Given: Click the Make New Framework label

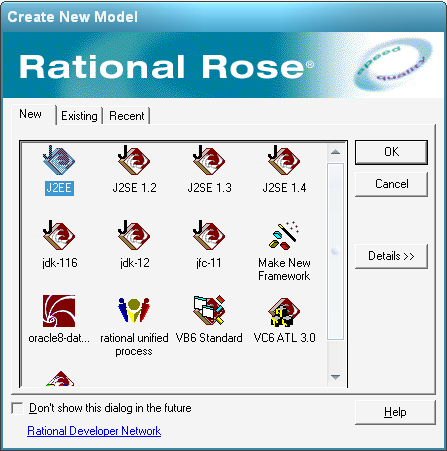Looking at the screenshot, I should [x=284, y=269].
